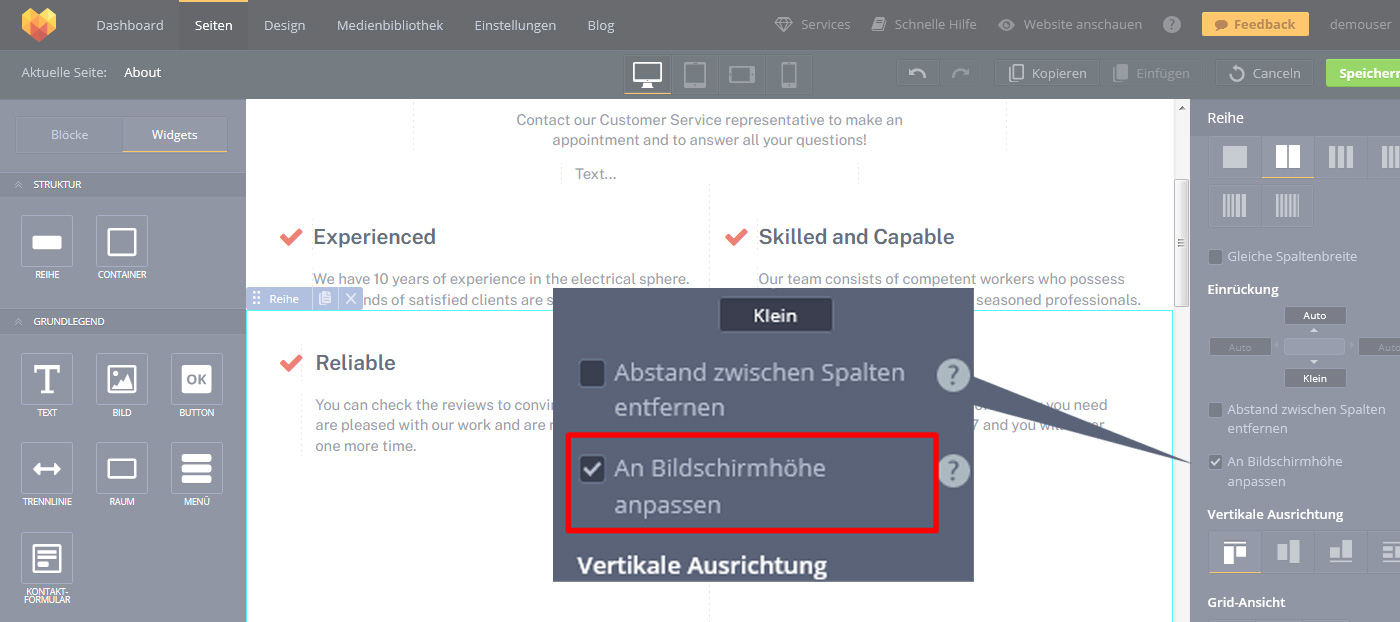Click the orange Feedback button

1254,24
